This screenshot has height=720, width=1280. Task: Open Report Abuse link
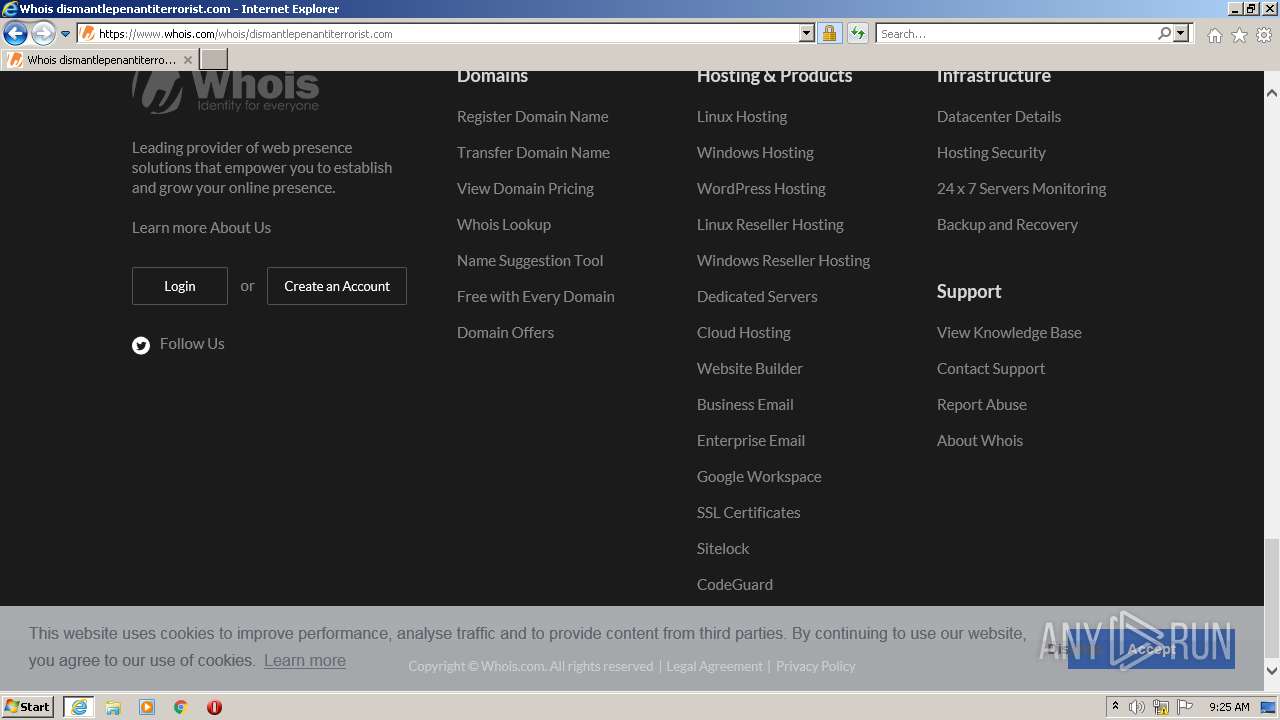click(982, 405)
